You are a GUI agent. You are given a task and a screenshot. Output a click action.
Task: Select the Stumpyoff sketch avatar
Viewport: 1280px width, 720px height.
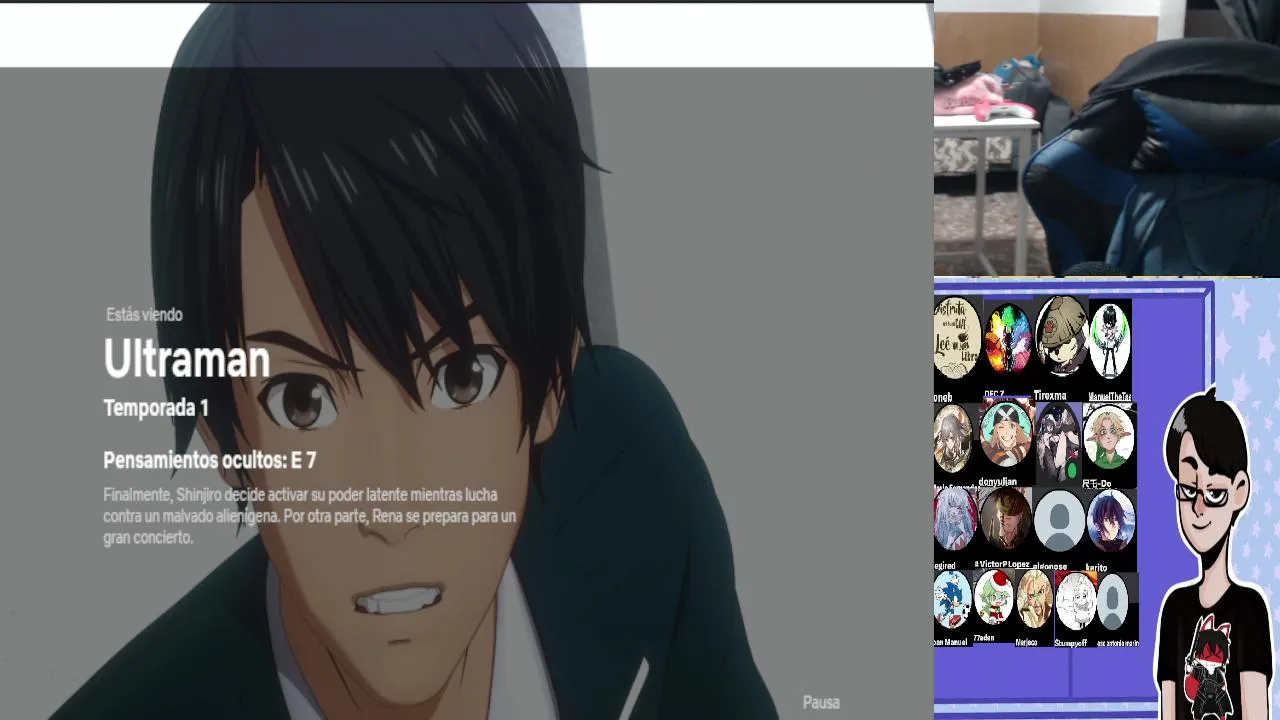coord(1076,600)
